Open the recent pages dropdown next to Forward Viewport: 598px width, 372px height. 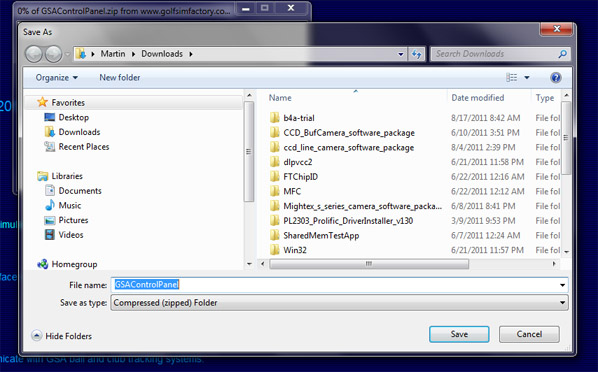point(68,54)
